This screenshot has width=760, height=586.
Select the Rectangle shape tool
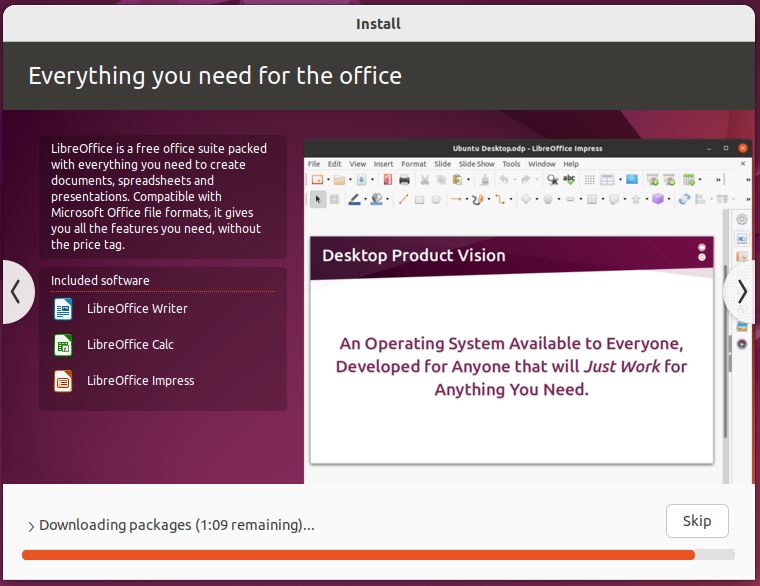(420, 200)
